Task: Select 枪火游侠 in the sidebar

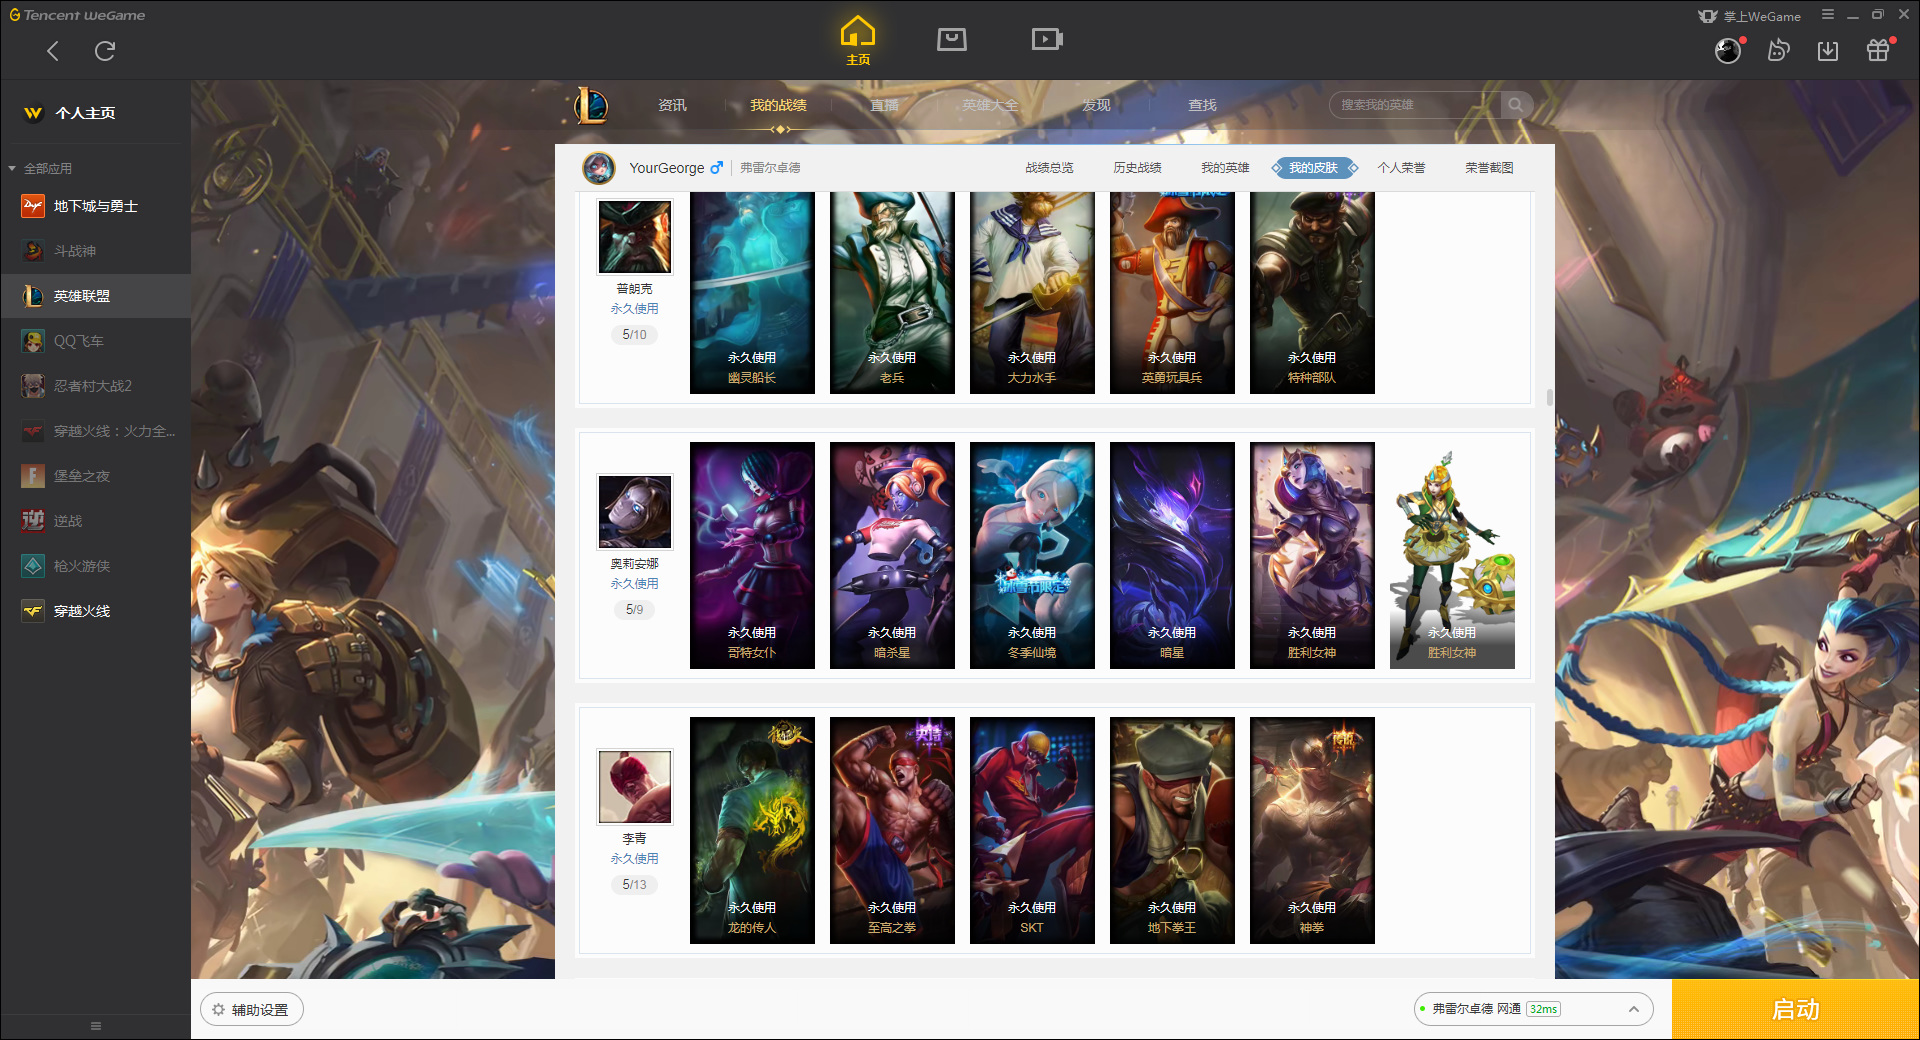Action: point(95,566)
